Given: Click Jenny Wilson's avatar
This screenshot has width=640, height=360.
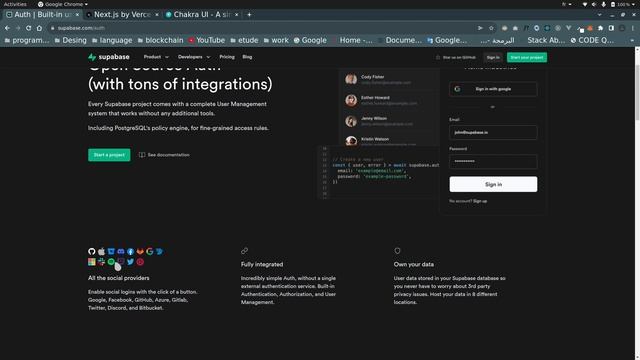Looking at the screenshot, I should click(x=351, y=121).
